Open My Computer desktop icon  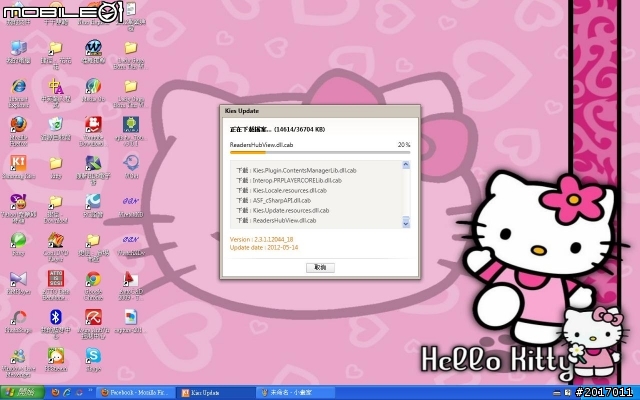click(18, 52)
